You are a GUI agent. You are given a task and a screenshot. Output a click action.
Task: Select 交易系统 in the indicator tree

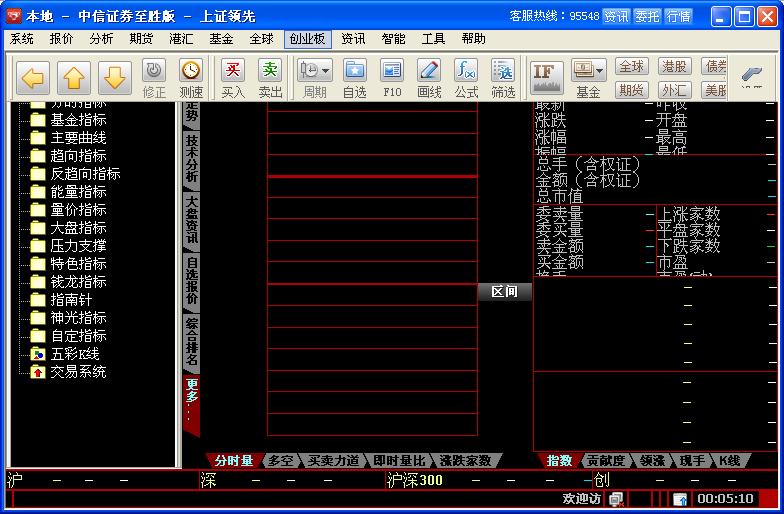(78, 372)
